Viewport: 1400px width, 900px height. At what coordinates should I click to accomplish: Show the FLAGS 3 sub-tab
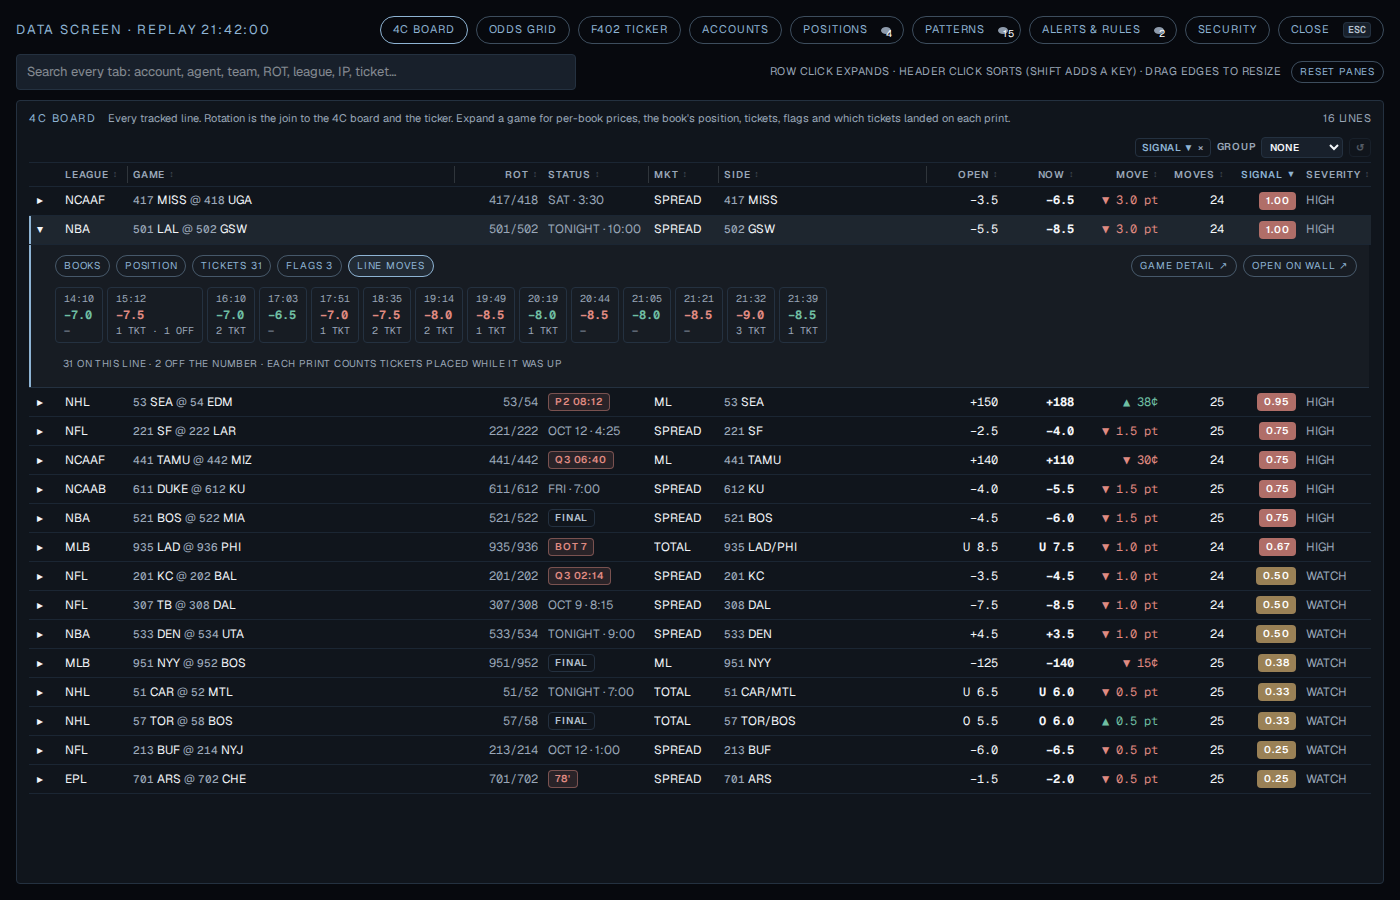[x=309, y=266]
